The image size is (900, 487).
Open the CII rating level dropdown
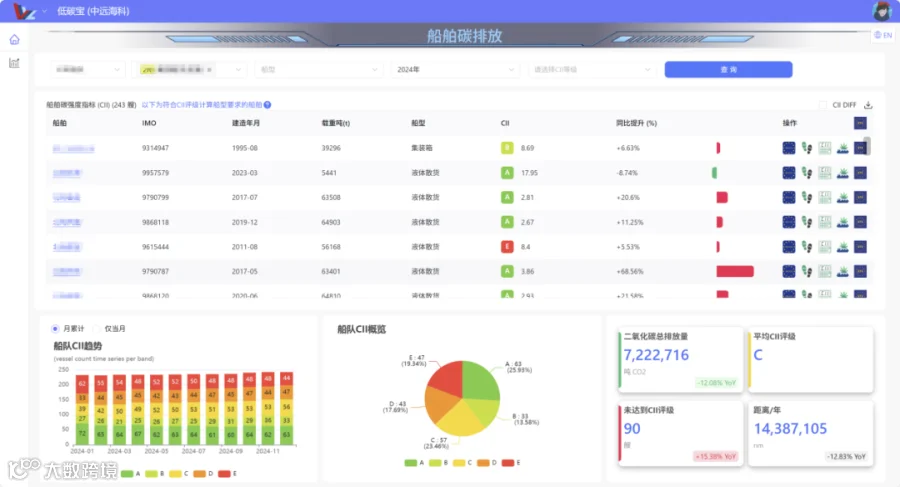pos(592,69)
